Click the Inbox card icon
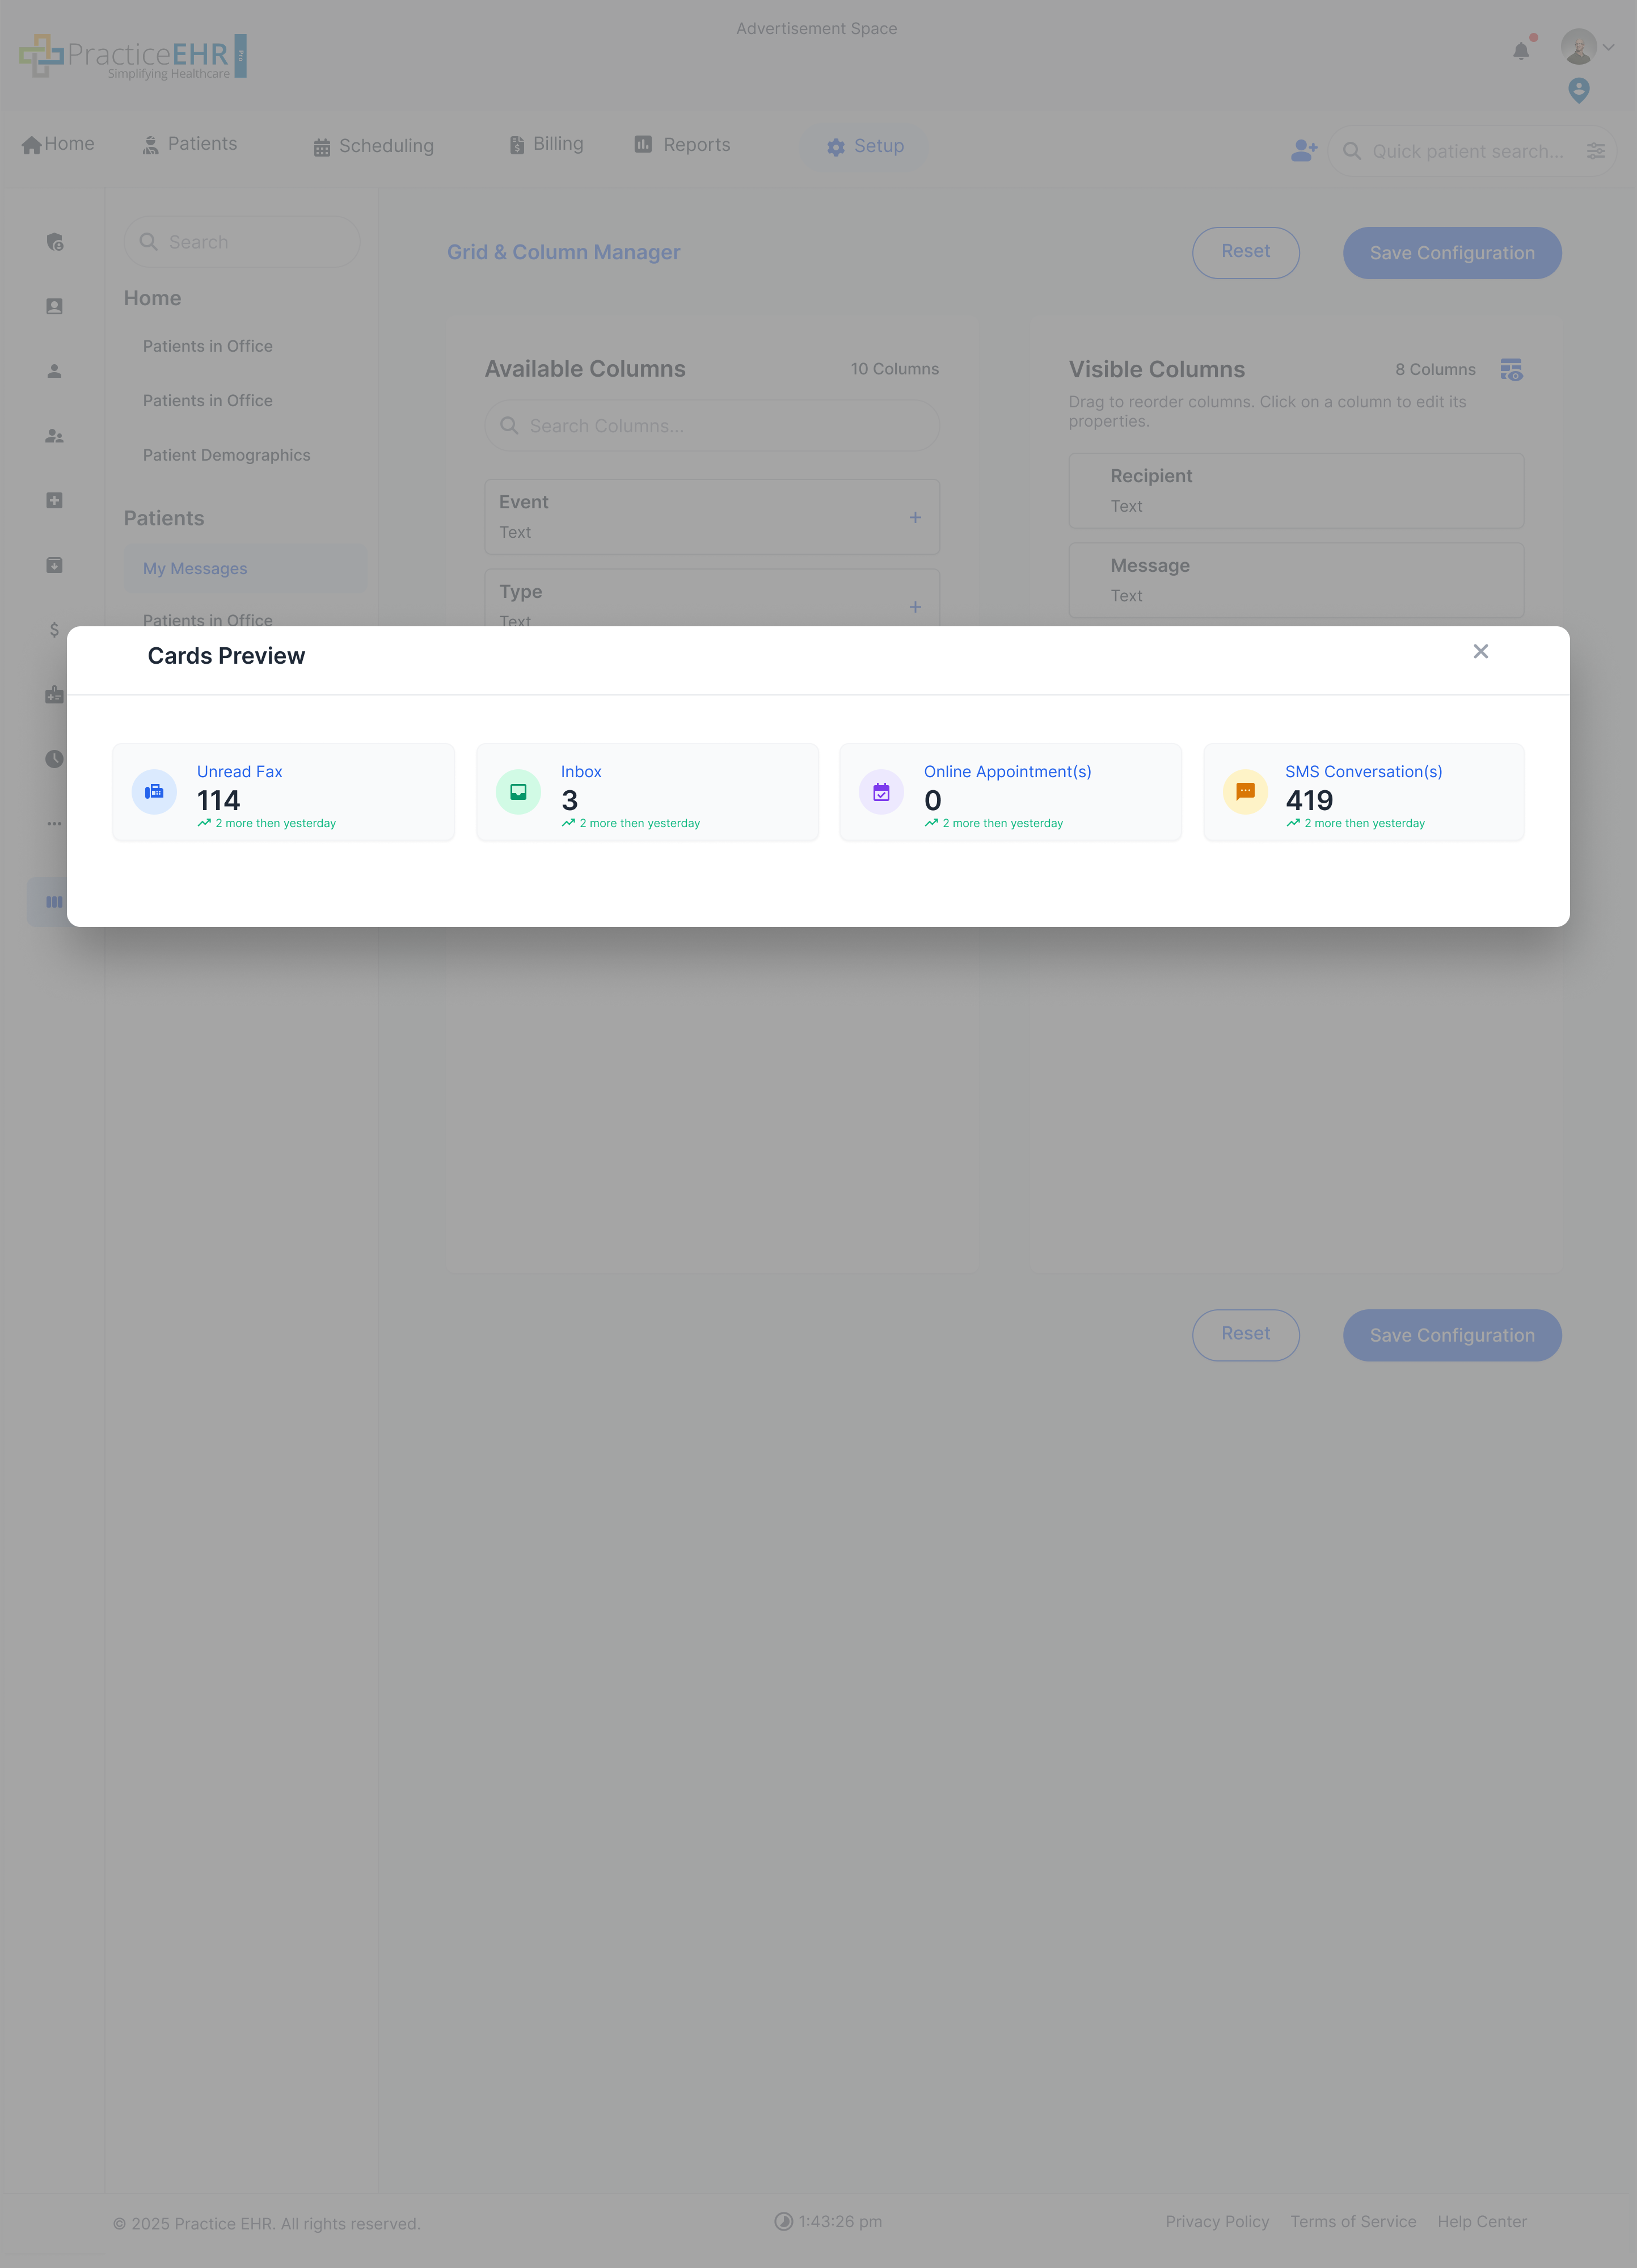 518,792
